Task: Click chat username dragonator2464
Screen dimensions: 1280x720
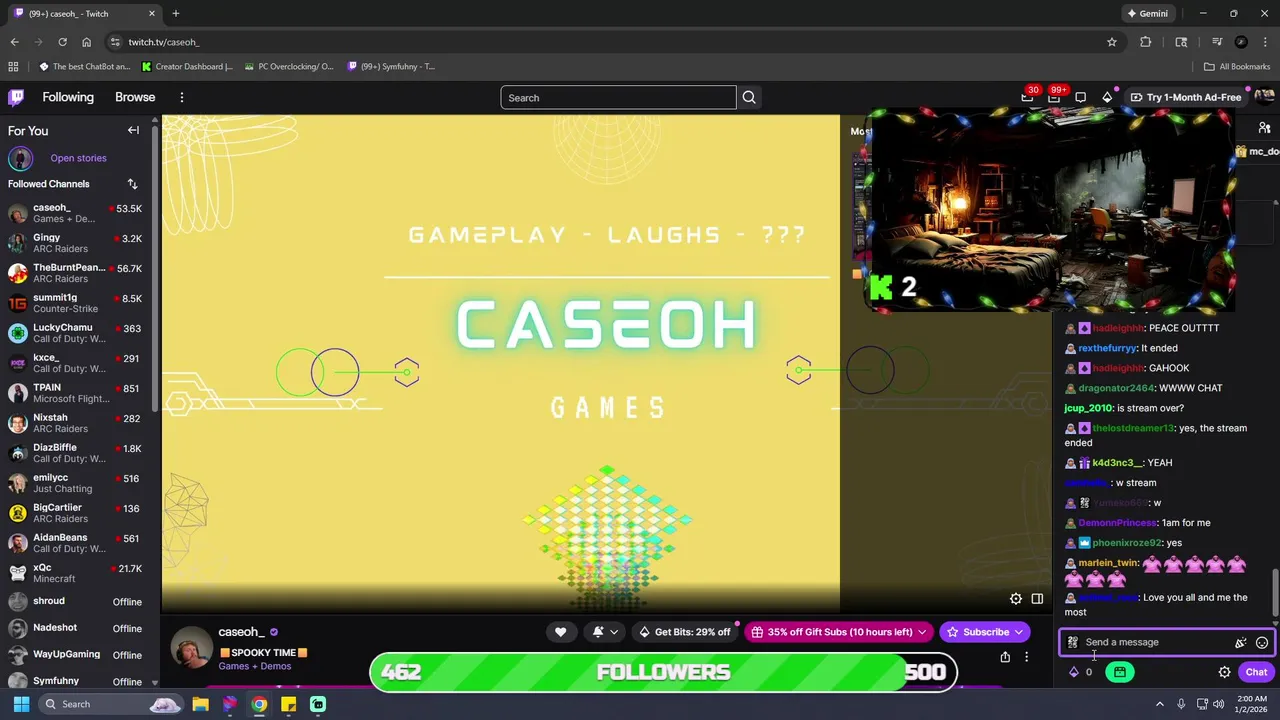Action: point(1116,388)
